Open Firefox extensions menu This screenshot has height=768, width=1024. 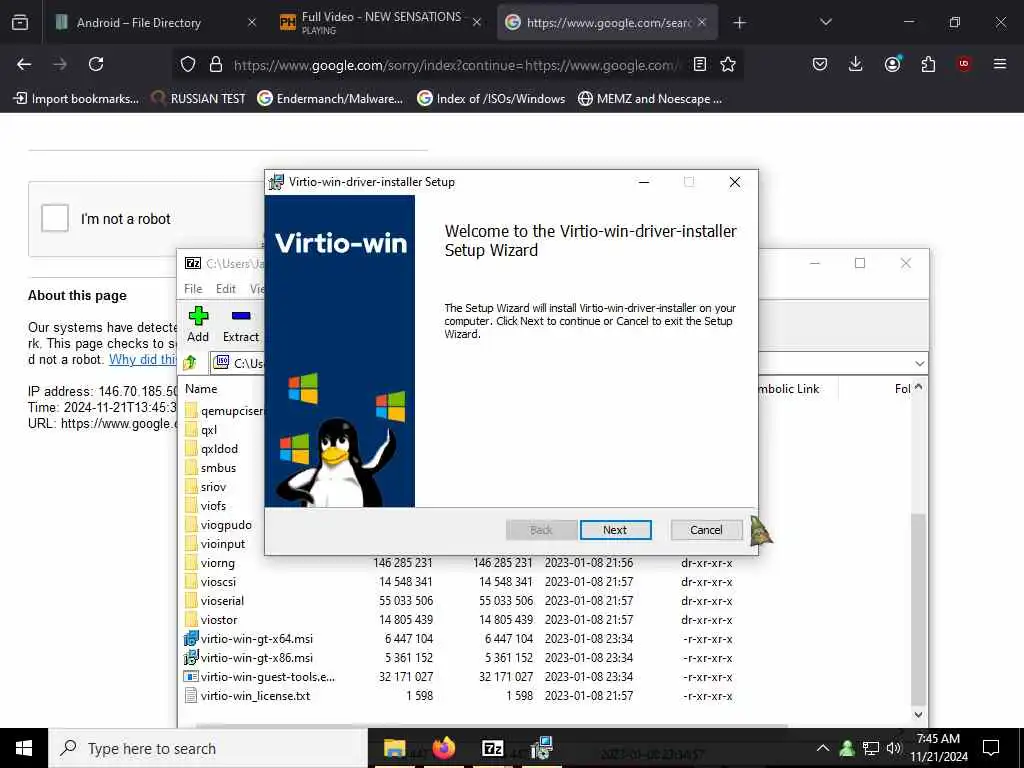click(x=928, y=64)
